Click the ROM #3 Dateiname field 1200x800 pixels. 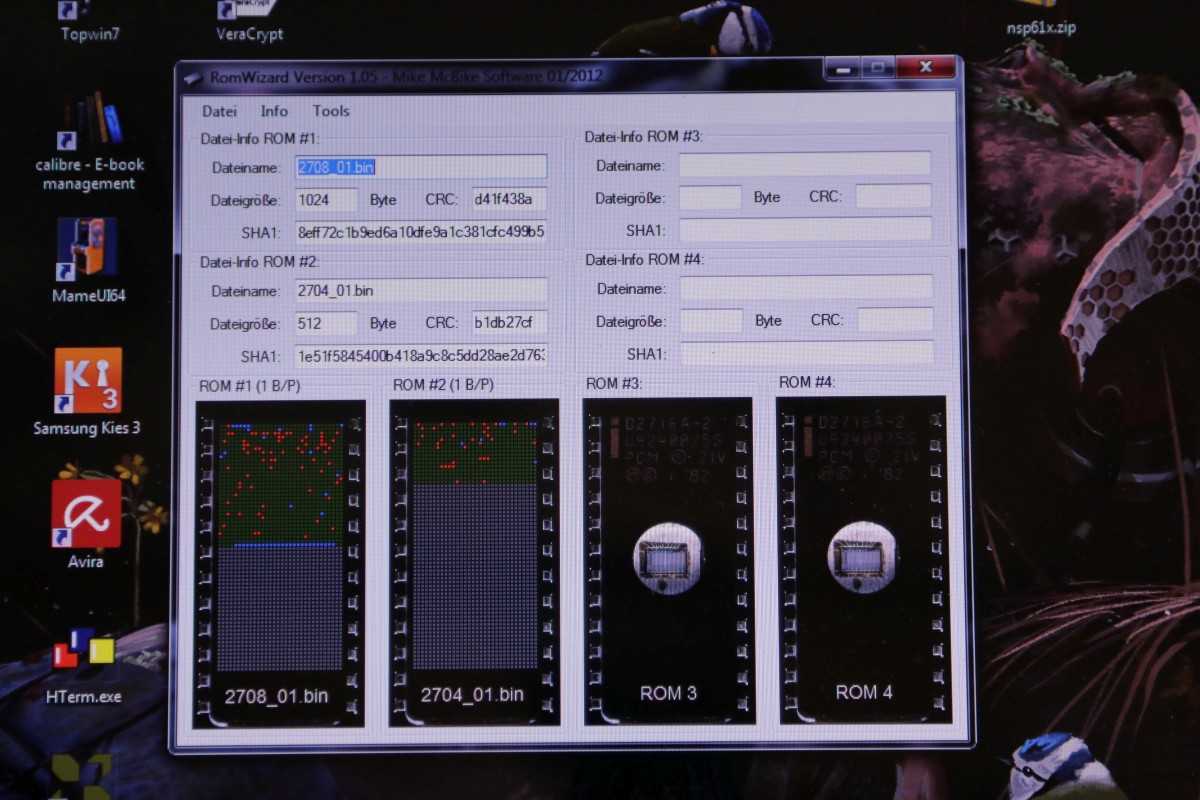[804, 165]
